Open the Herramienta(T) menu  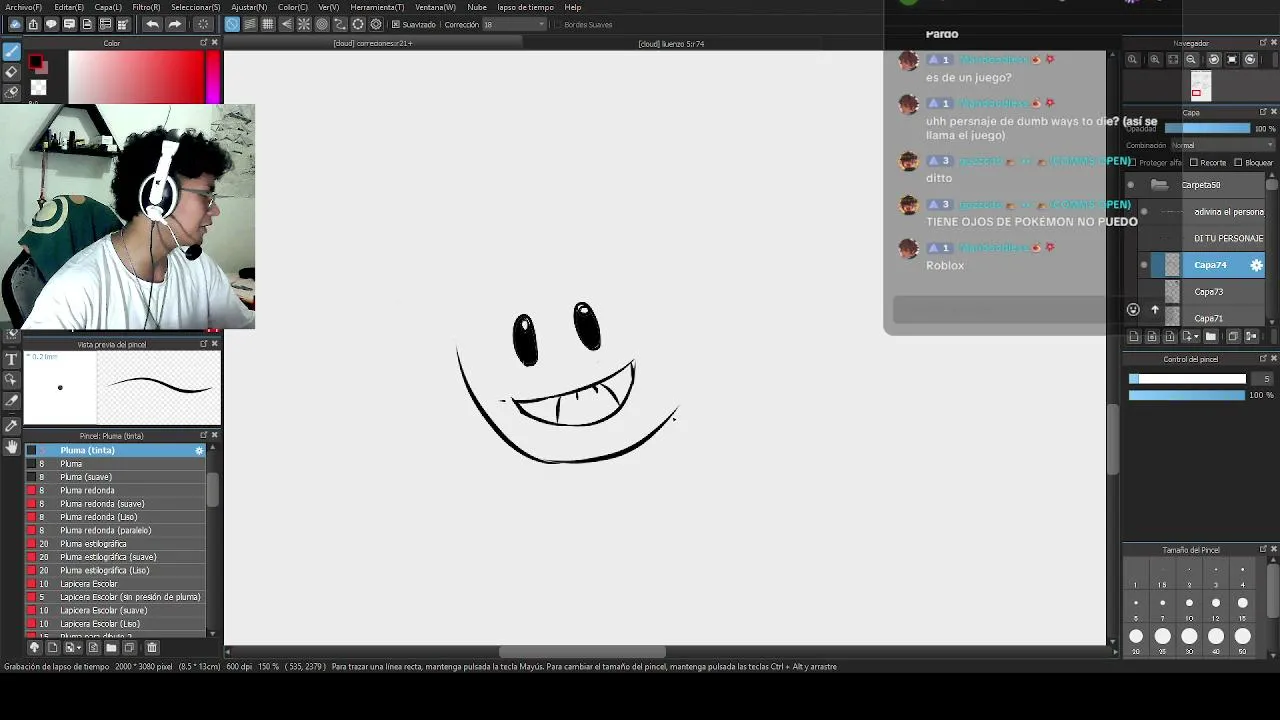click(x=377, y=7)
